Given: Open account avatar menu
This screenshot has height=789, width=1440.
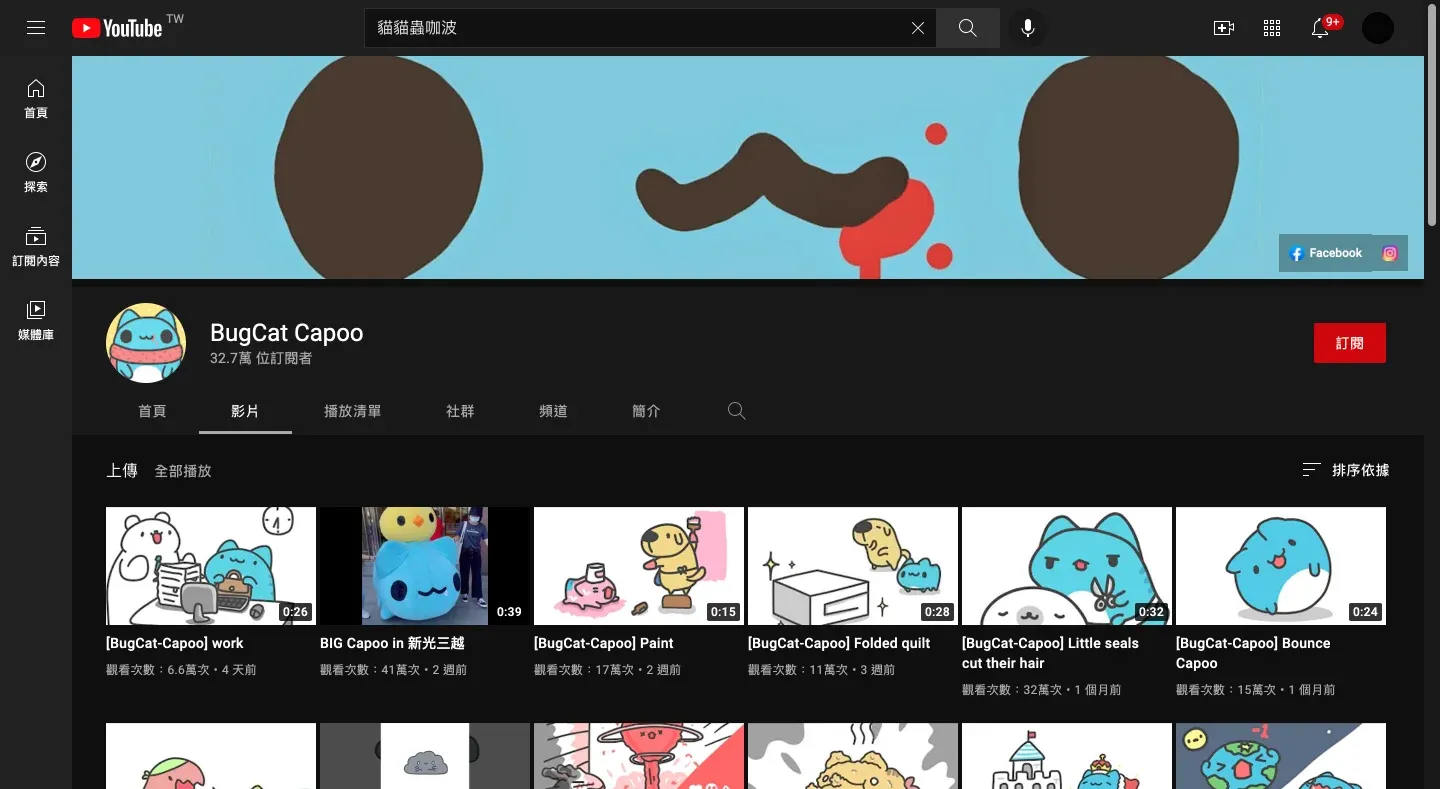Looking at the screenshot, I should [x=1378, y=28].
